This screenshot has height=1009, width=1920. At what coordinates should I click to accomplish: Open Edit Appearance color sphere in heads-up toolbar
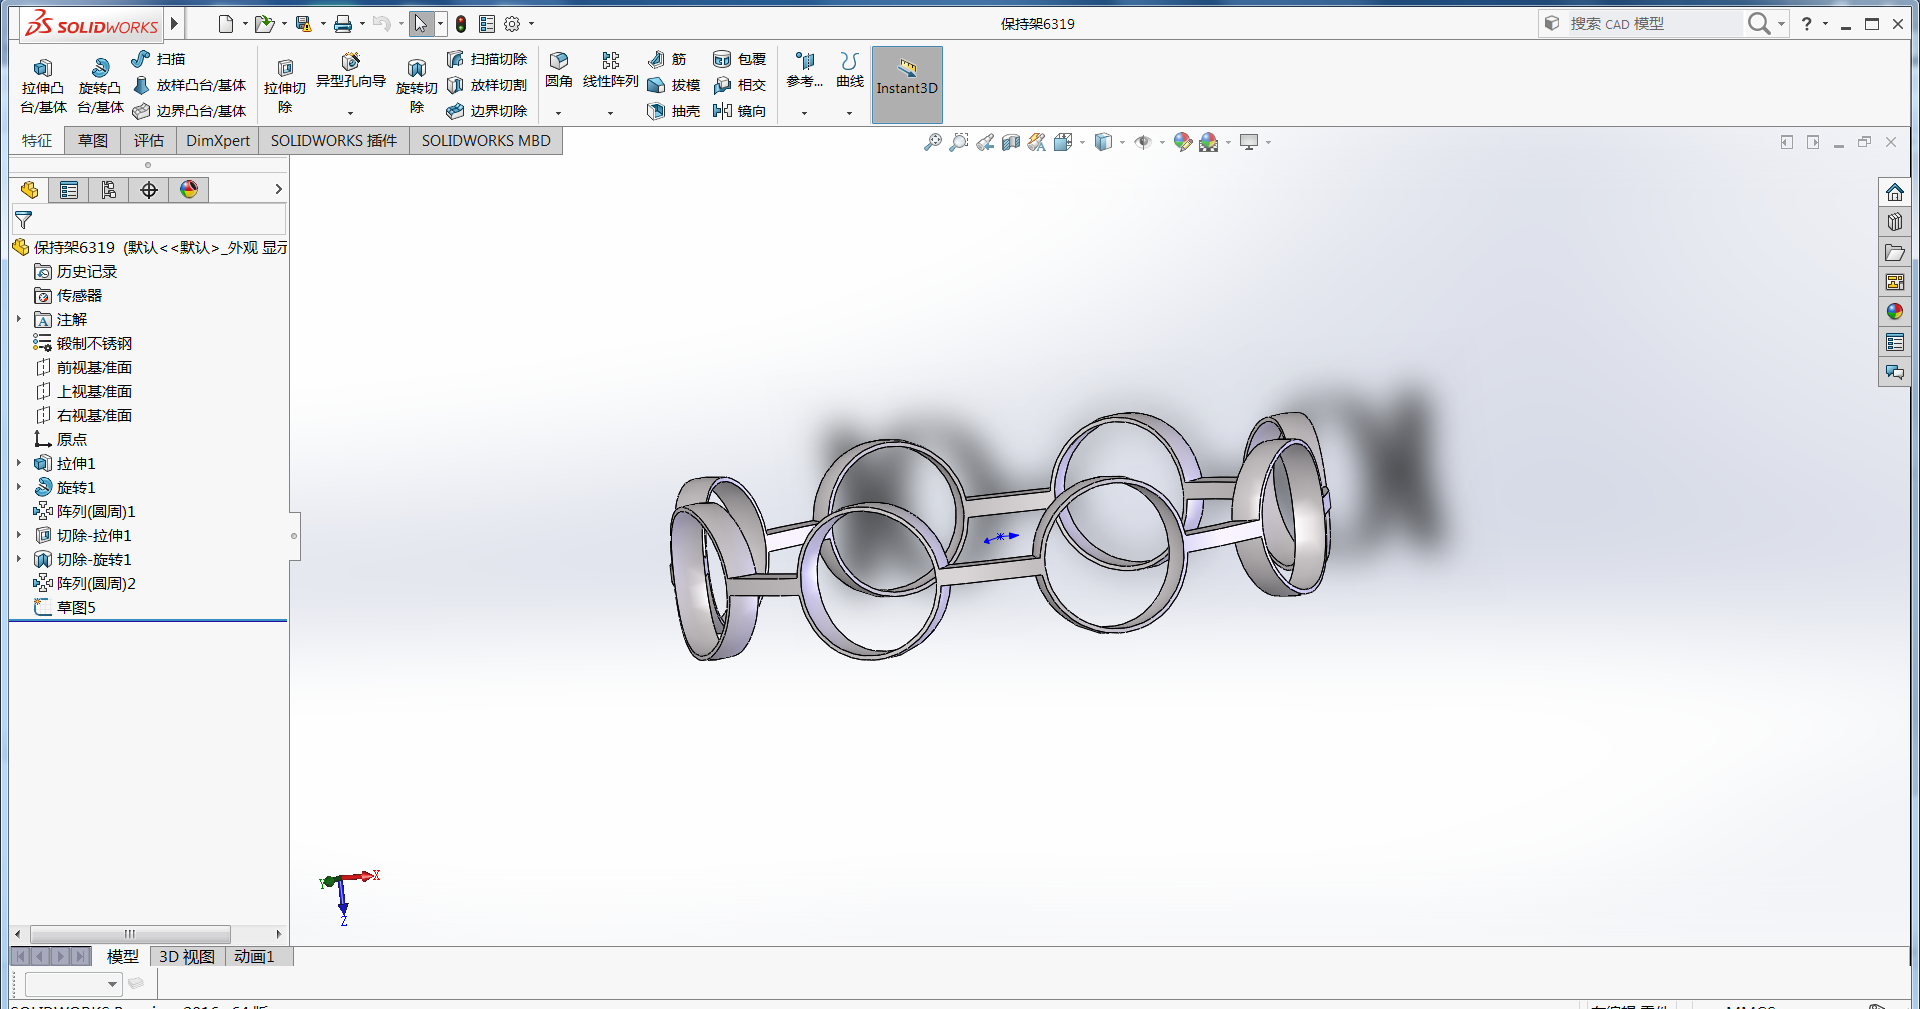point(1182,142)
